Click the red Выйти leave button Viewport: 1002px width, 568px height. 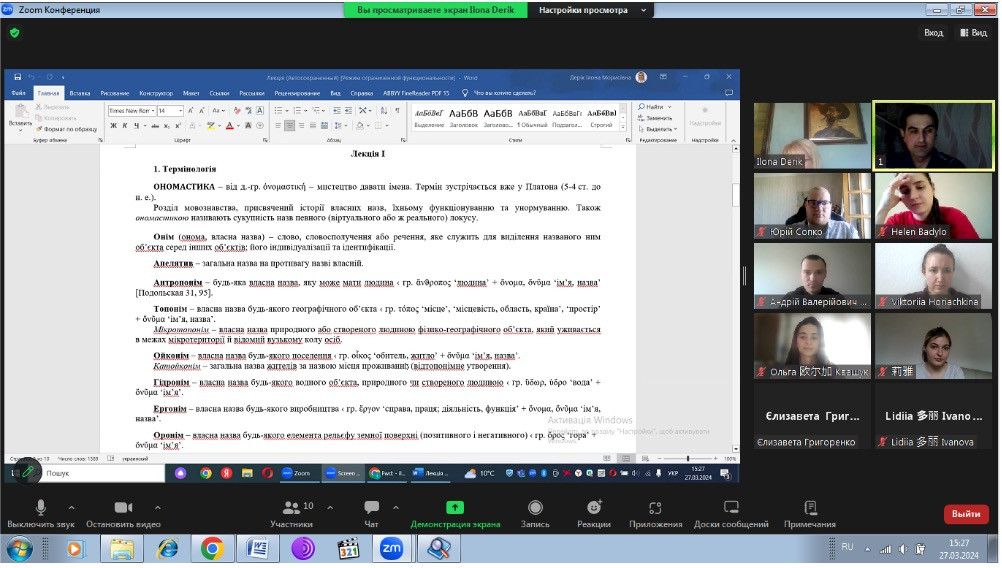tap(966, 514)
